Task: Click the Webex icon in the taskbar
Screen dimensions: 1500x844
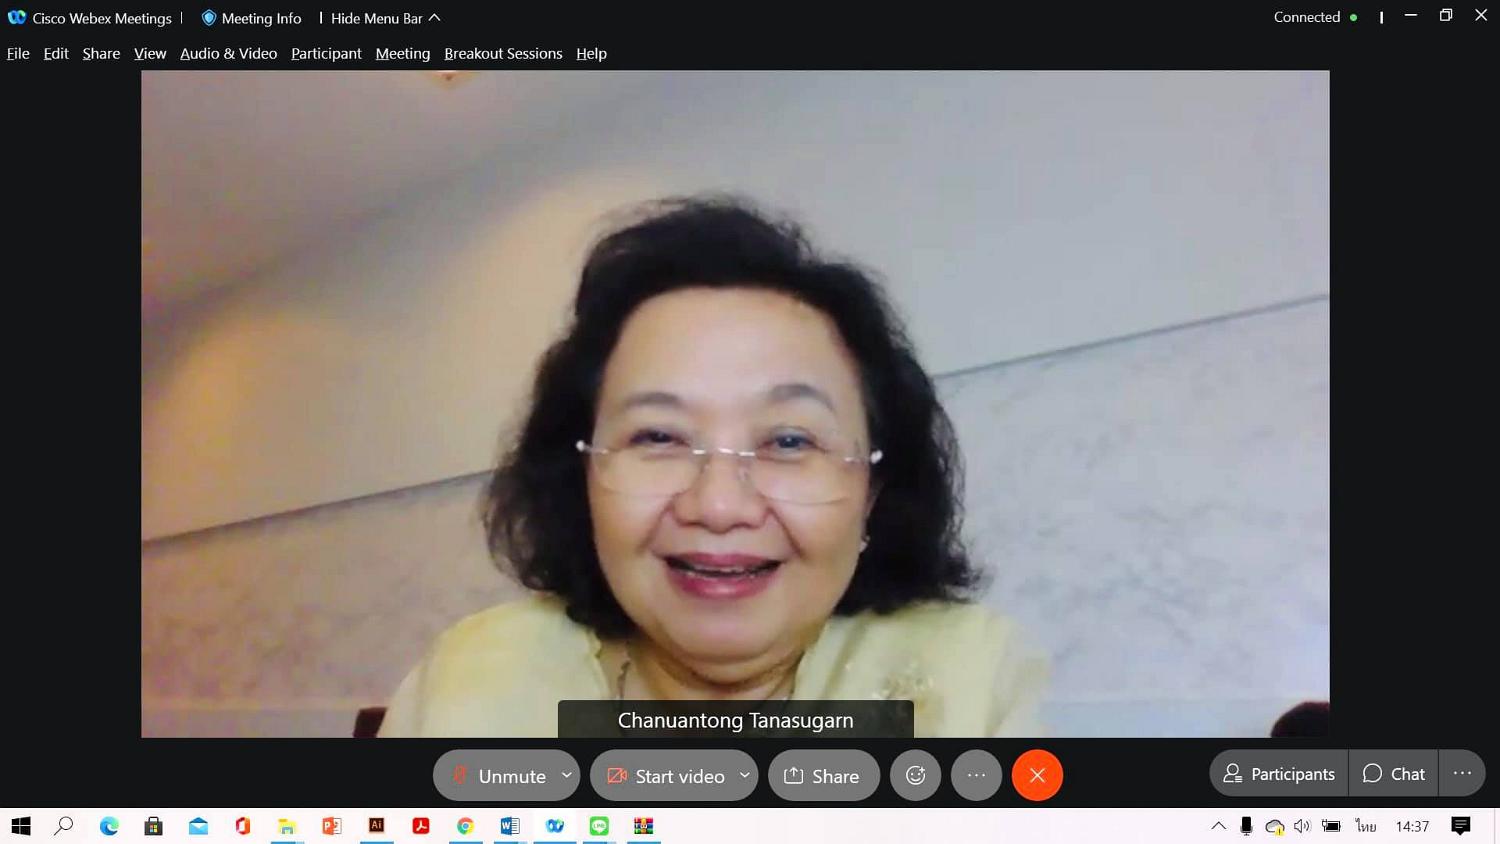Action: [554, 826]
